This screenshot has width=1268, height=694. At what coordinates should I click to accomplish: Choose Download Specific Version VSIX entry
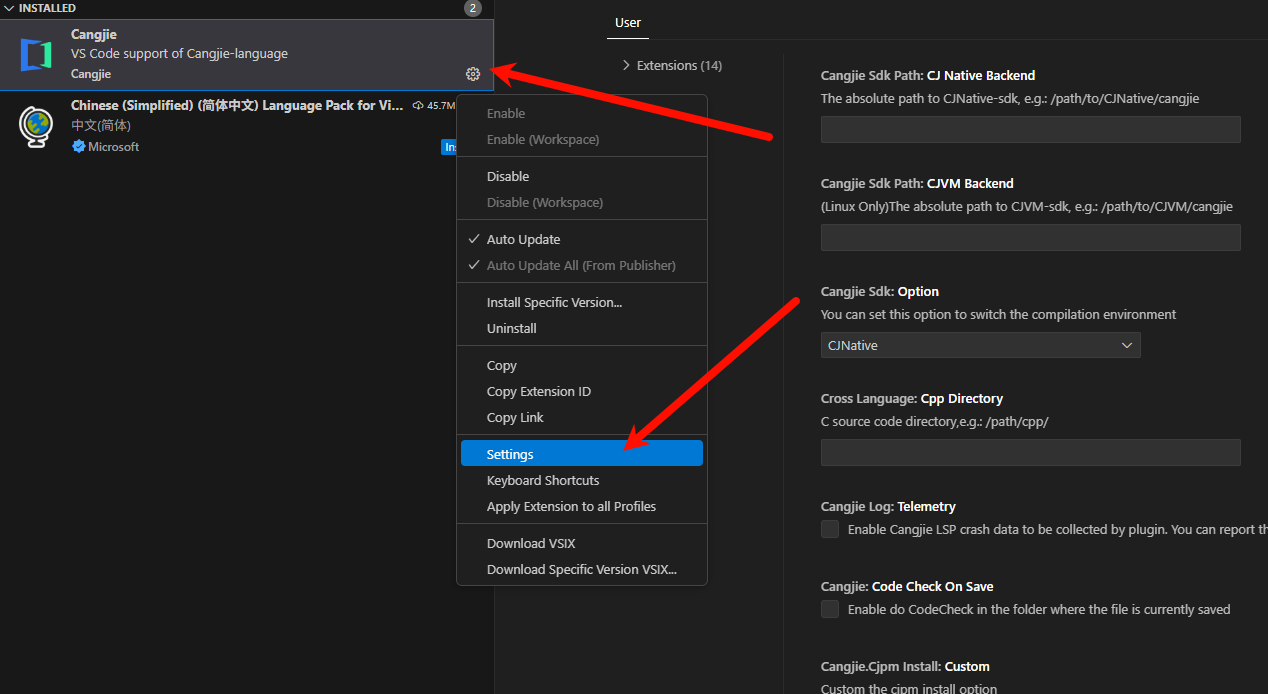582,569
